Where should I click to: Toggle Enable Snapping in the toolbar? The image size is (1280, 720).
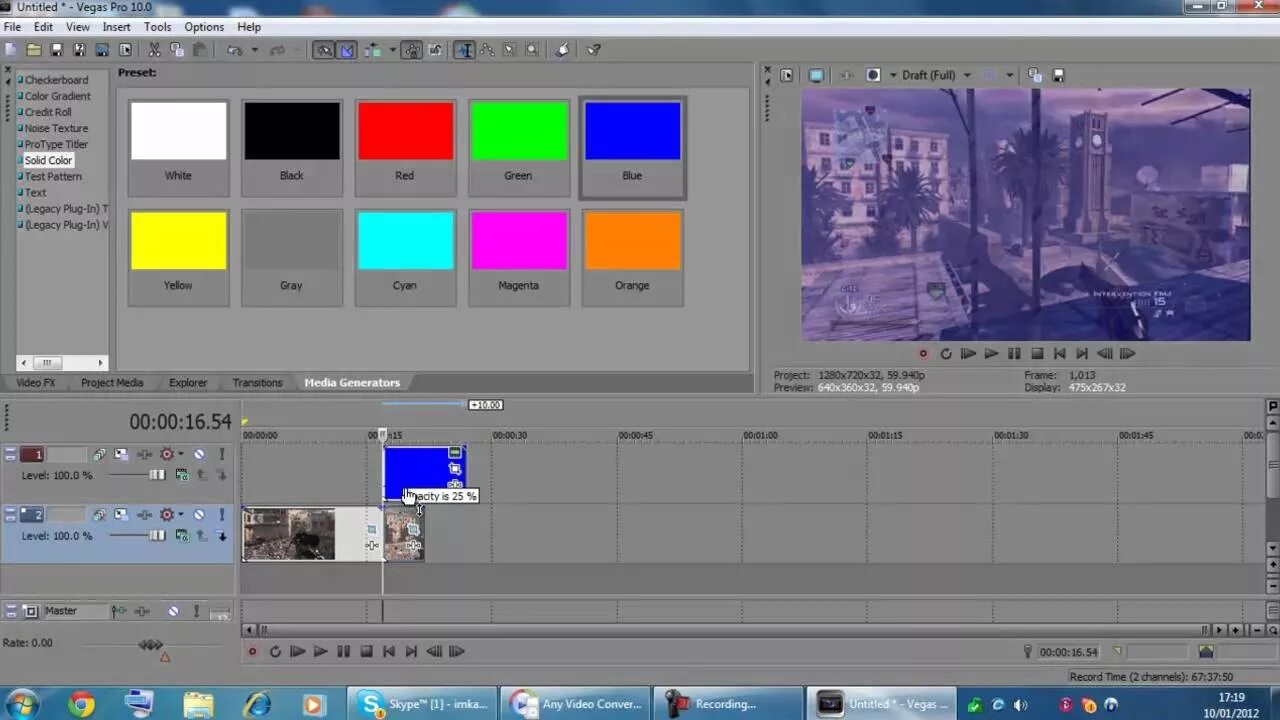[324, 50]
